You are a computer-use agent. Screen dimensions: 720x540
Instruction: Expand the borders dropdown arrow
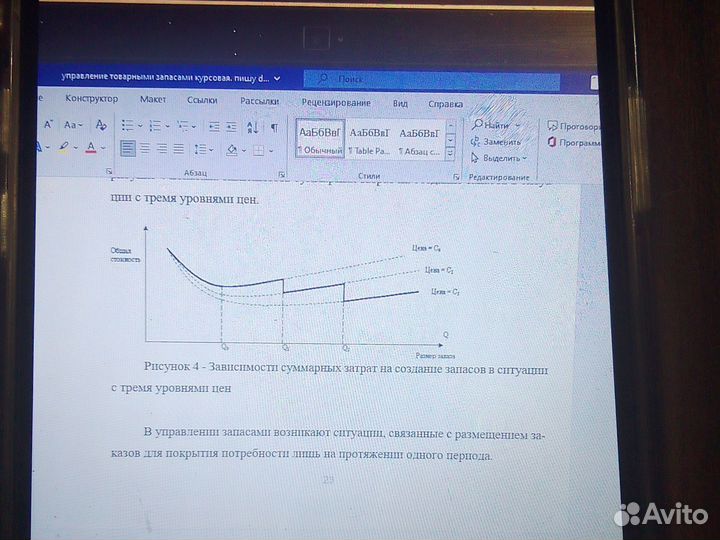point(271,151)
